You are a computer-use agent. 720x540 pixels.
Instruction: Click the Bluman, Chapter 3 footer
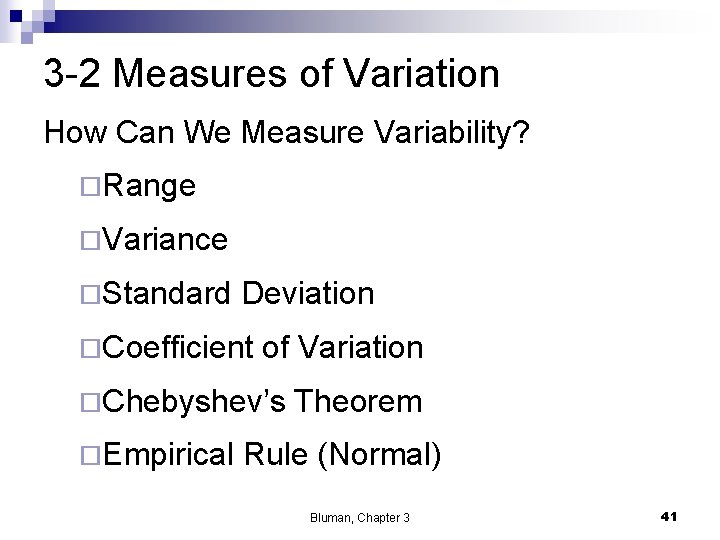pyautogui.click(x=360, y=518)
